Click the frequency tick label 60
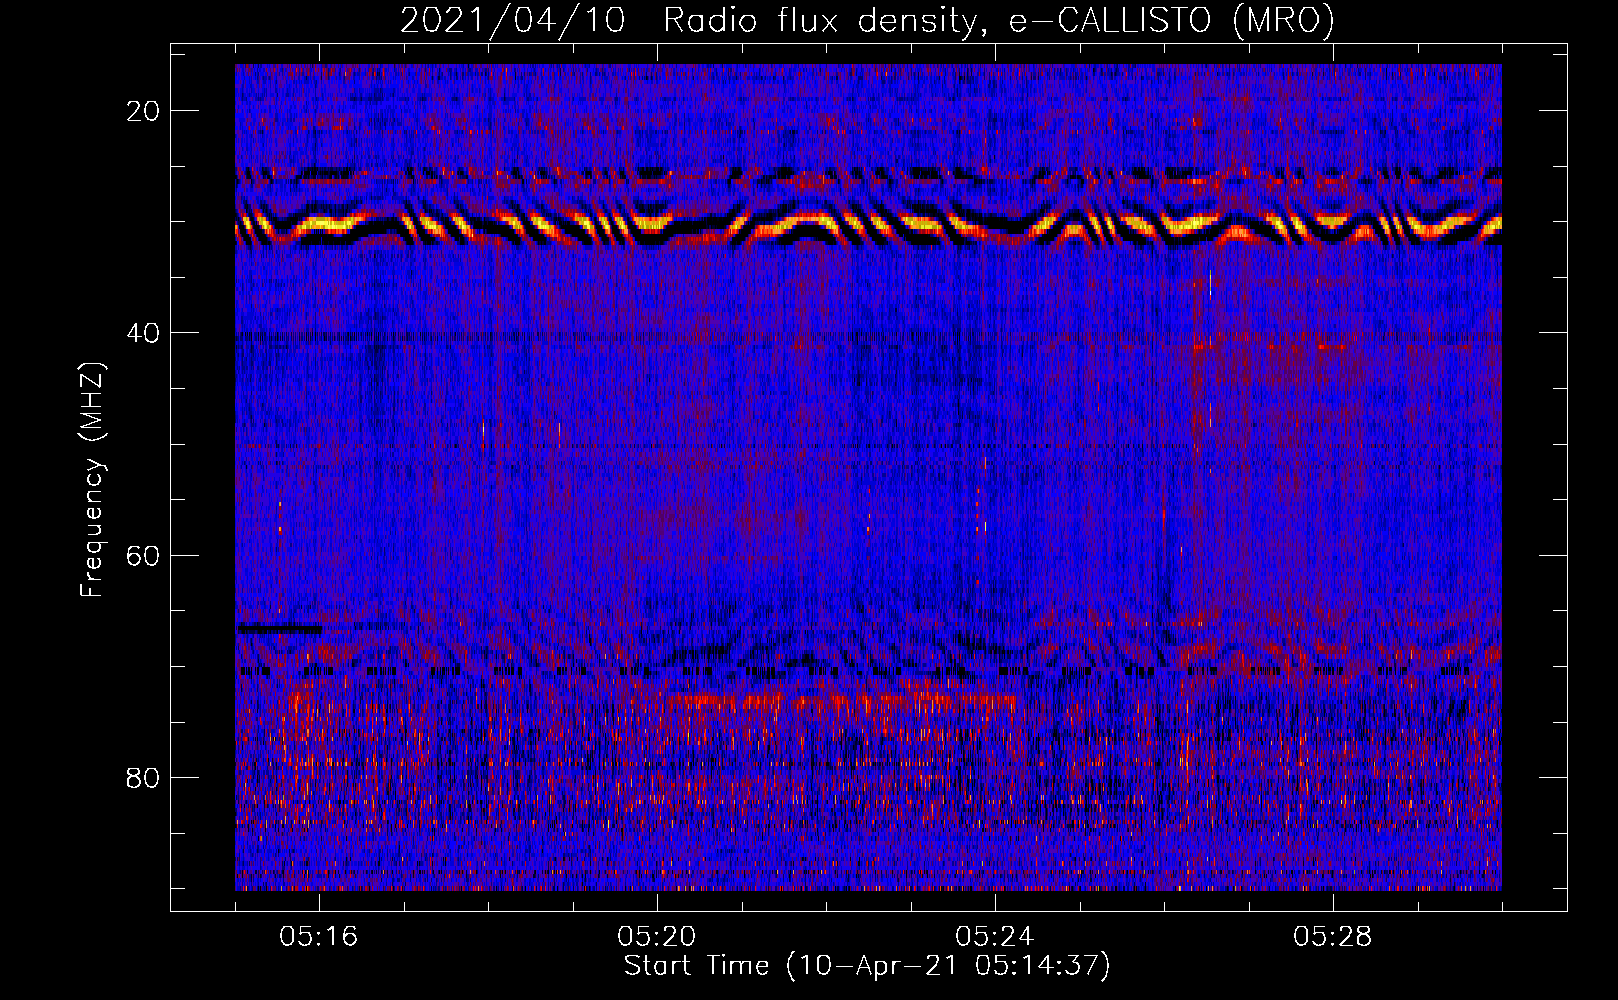Screen dimensions: 1618x1000 tap(144, 555)
